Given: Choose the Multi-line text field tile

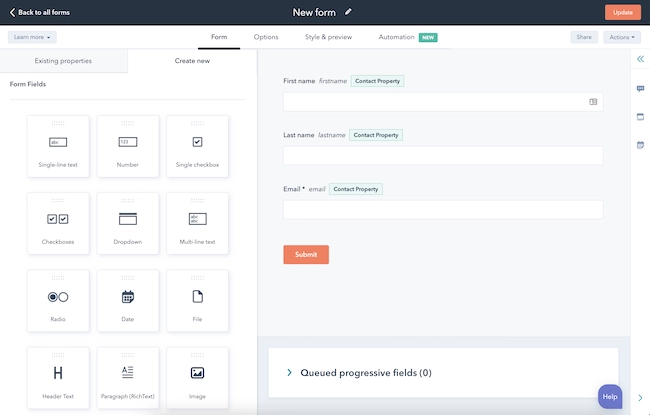Looking at the screenshot, I should (197, 223).
